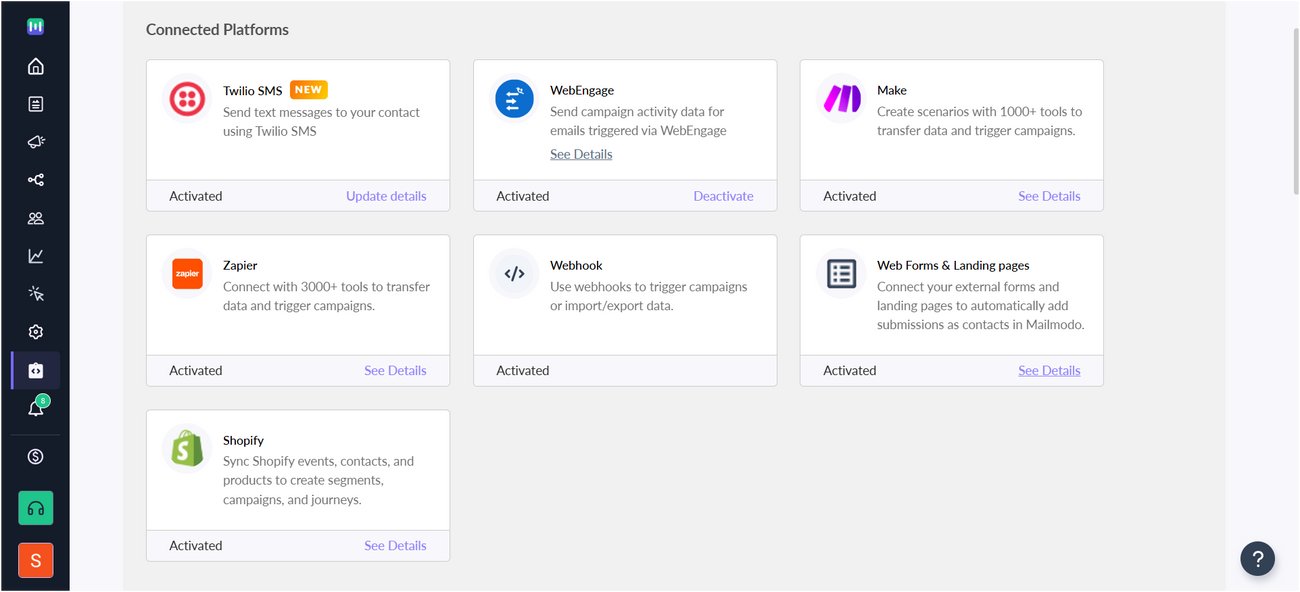Open the billing dollar icon
The height and width of the screenshot is (592, 1300).
(35, 457)
